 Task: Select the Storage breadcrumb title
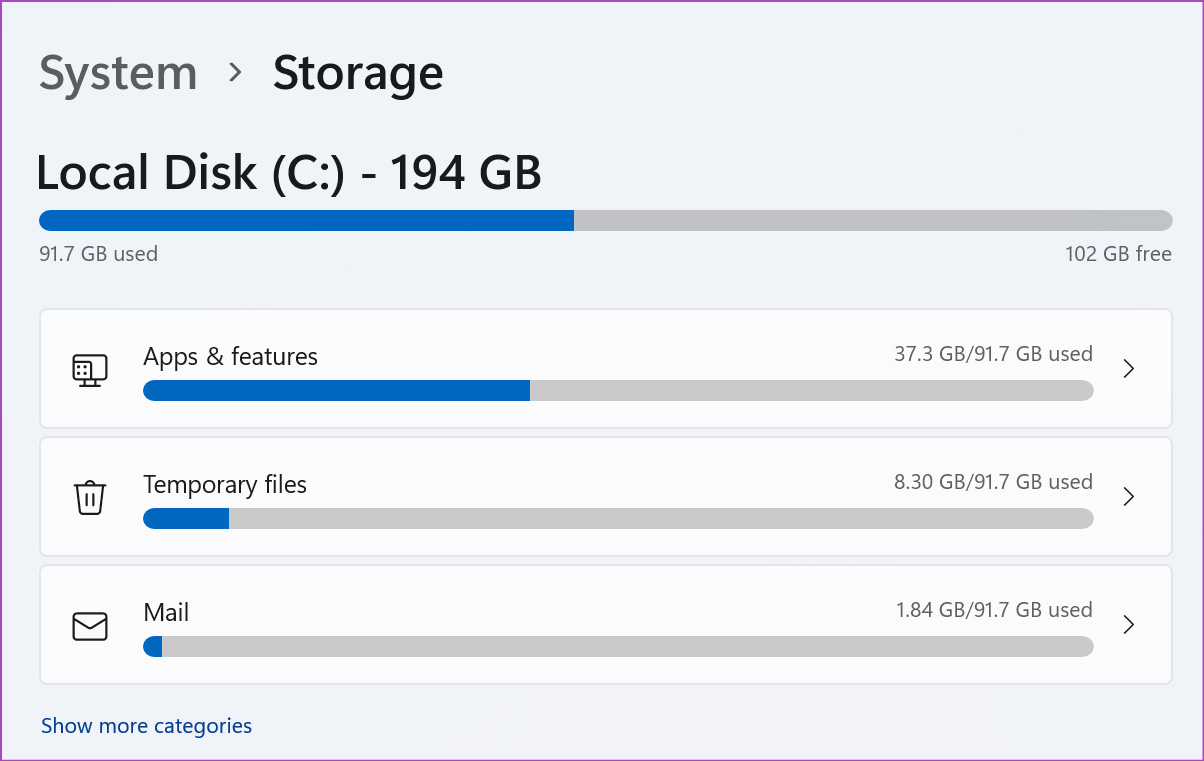(358, 75)
